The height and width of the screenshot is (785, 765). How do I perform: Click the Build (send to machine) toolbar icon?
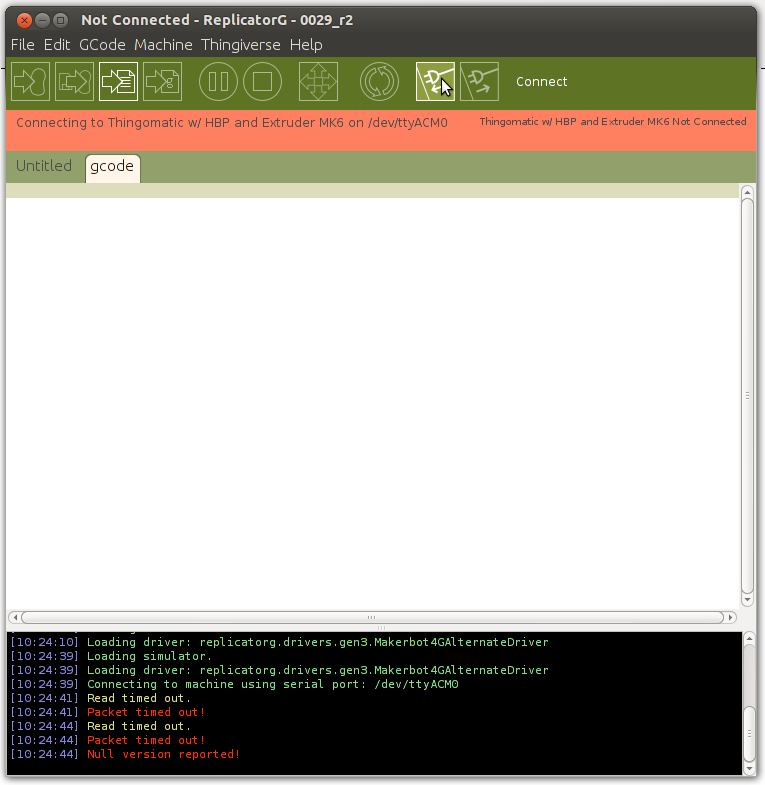pyautogui.click(x=30, y=82)
